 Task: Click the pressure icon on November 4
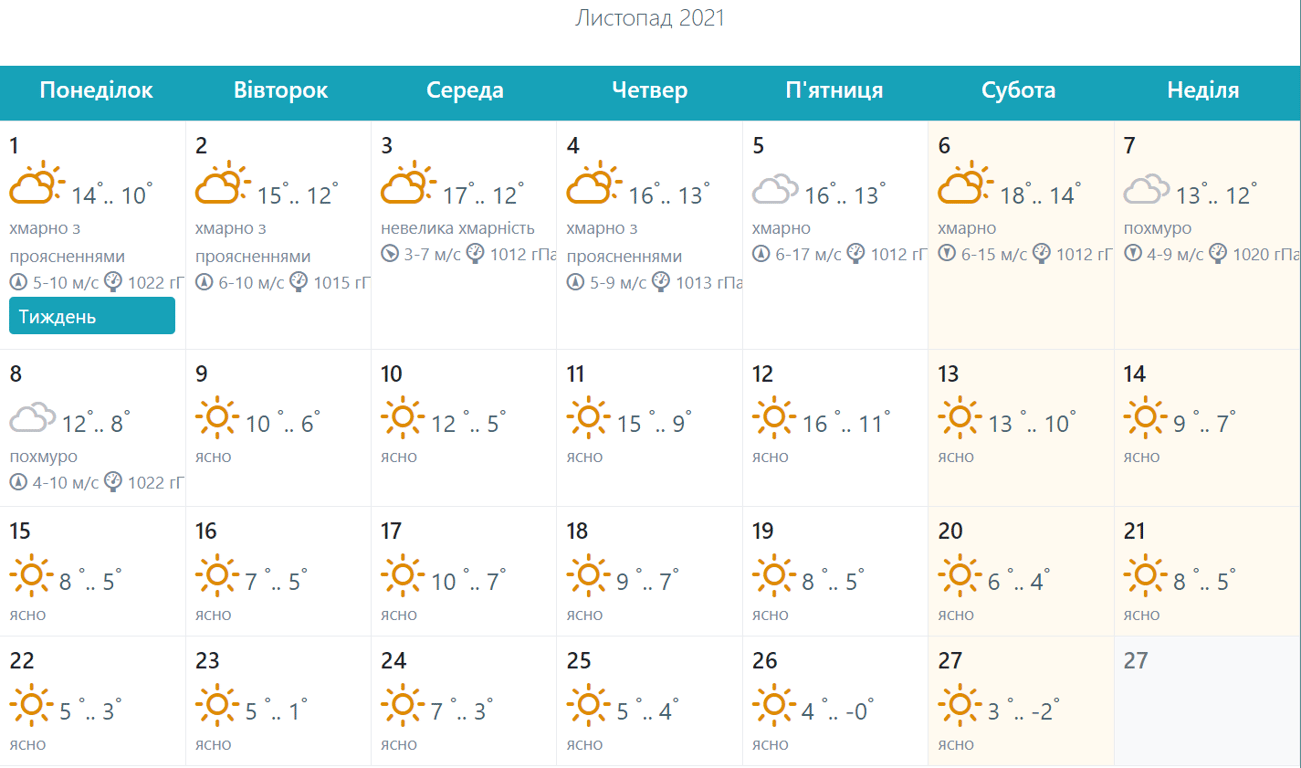[x=660, y=282]
